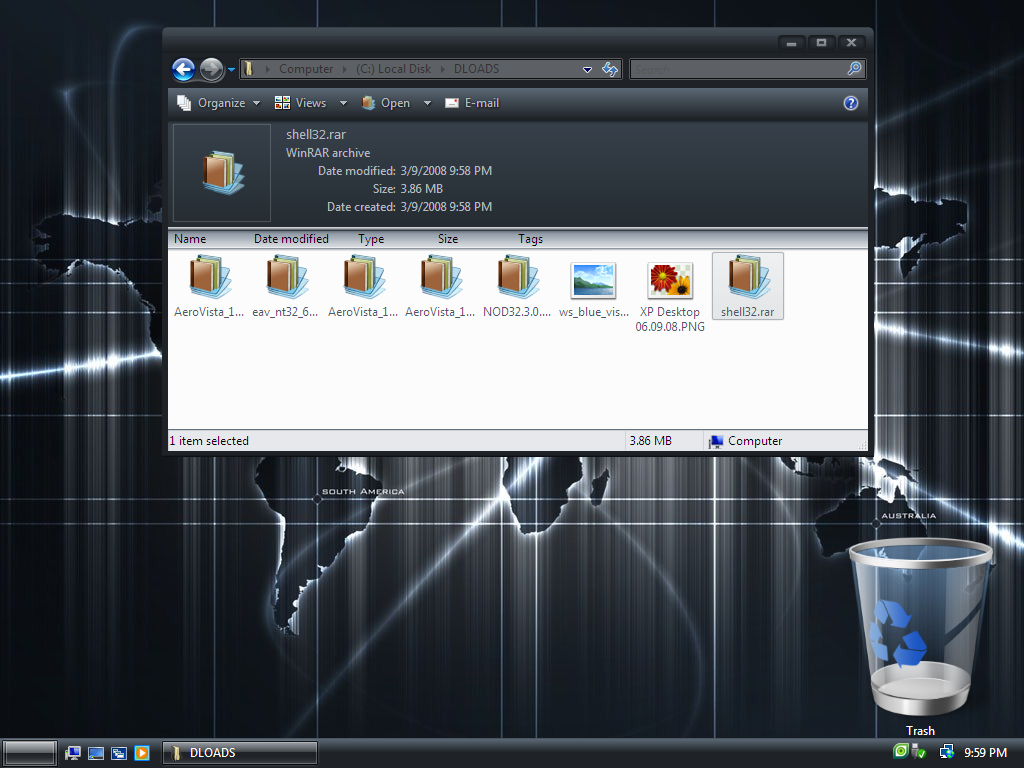Image resolution: width=1024 pixels, height=768 pixels.
Task: Select the shell32.rar archive file
Action: [747, 286]
